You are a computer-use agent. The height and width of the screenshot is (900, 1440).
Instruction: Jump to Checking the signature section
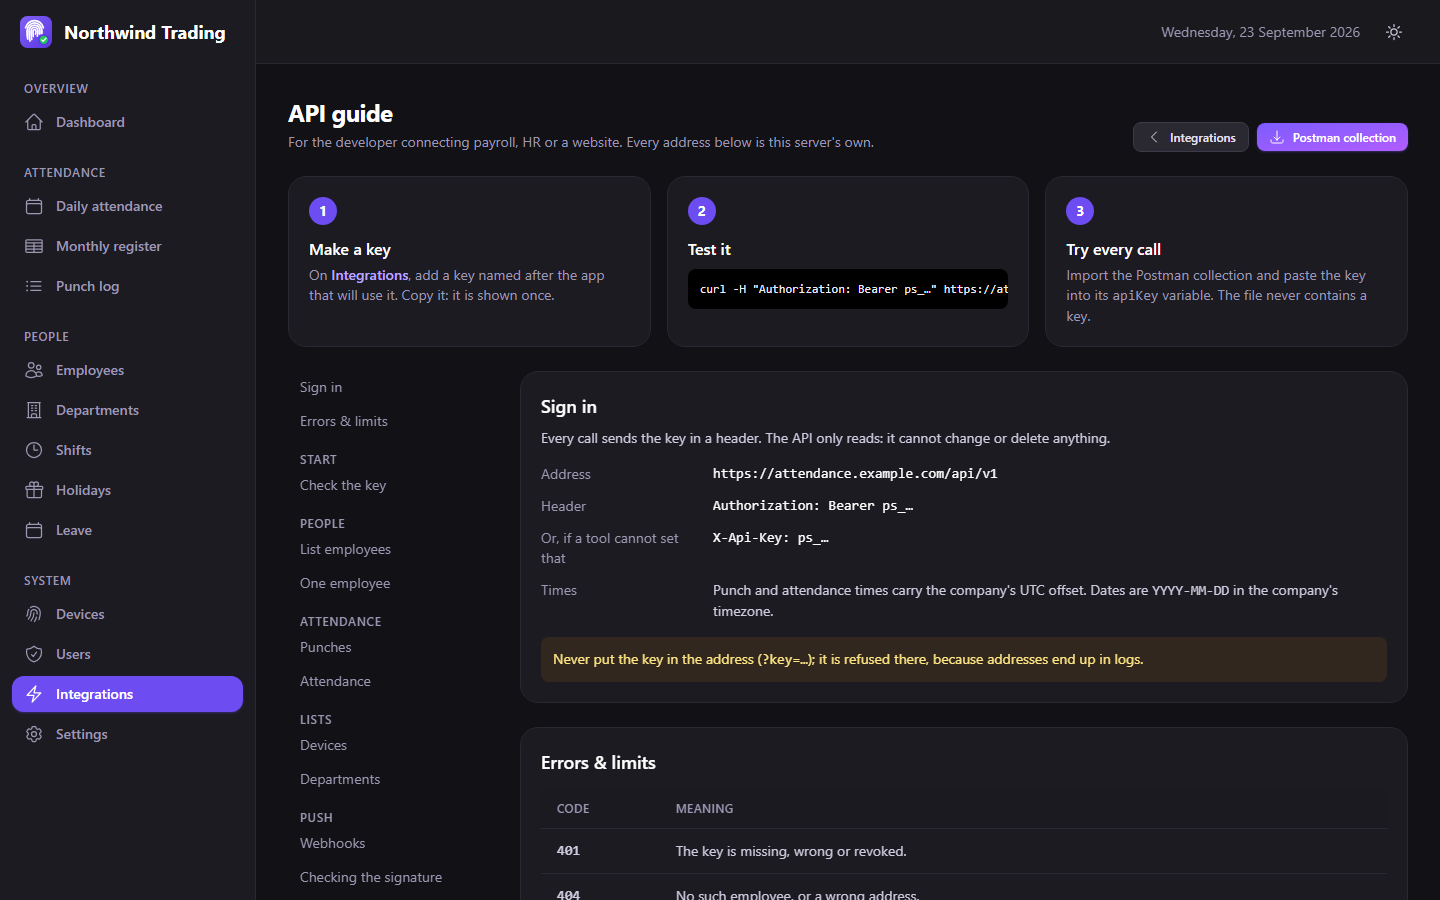(x=371, y=877)
